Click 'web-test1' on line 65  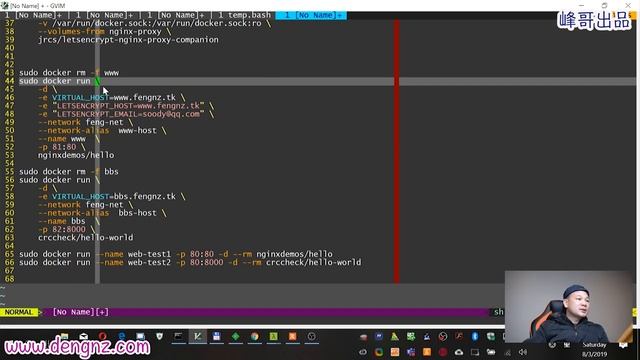[149, 254]
